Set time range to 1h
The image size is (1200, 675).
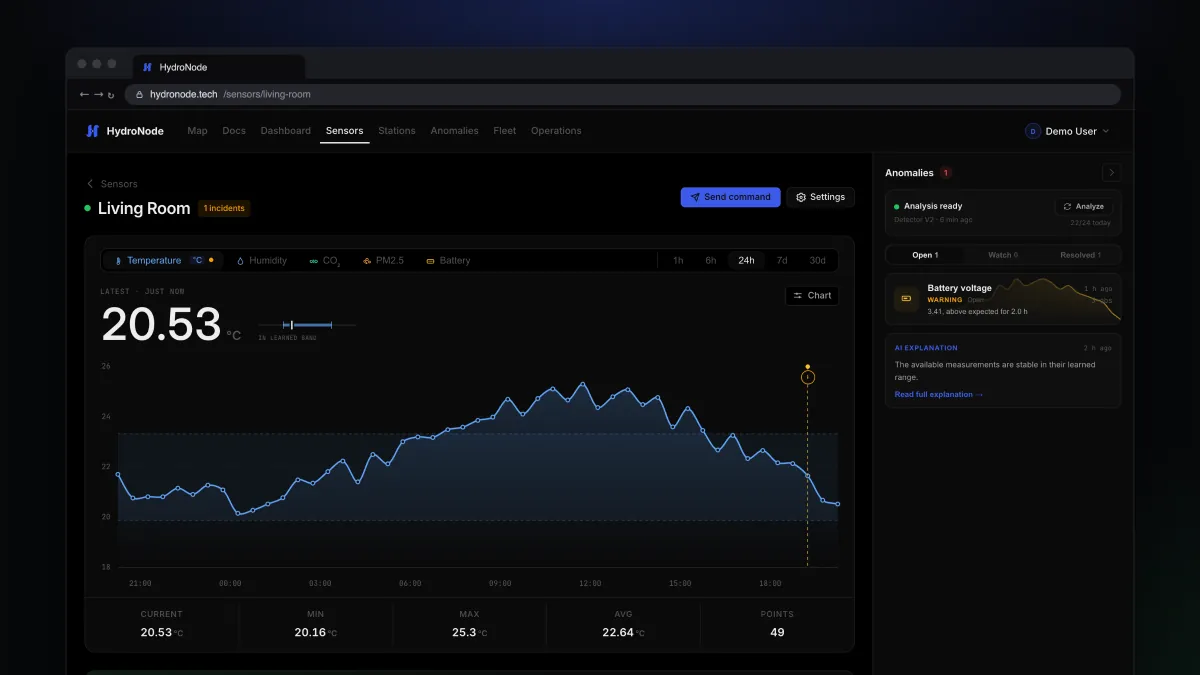pyautogui.click(x=678, y=261)
